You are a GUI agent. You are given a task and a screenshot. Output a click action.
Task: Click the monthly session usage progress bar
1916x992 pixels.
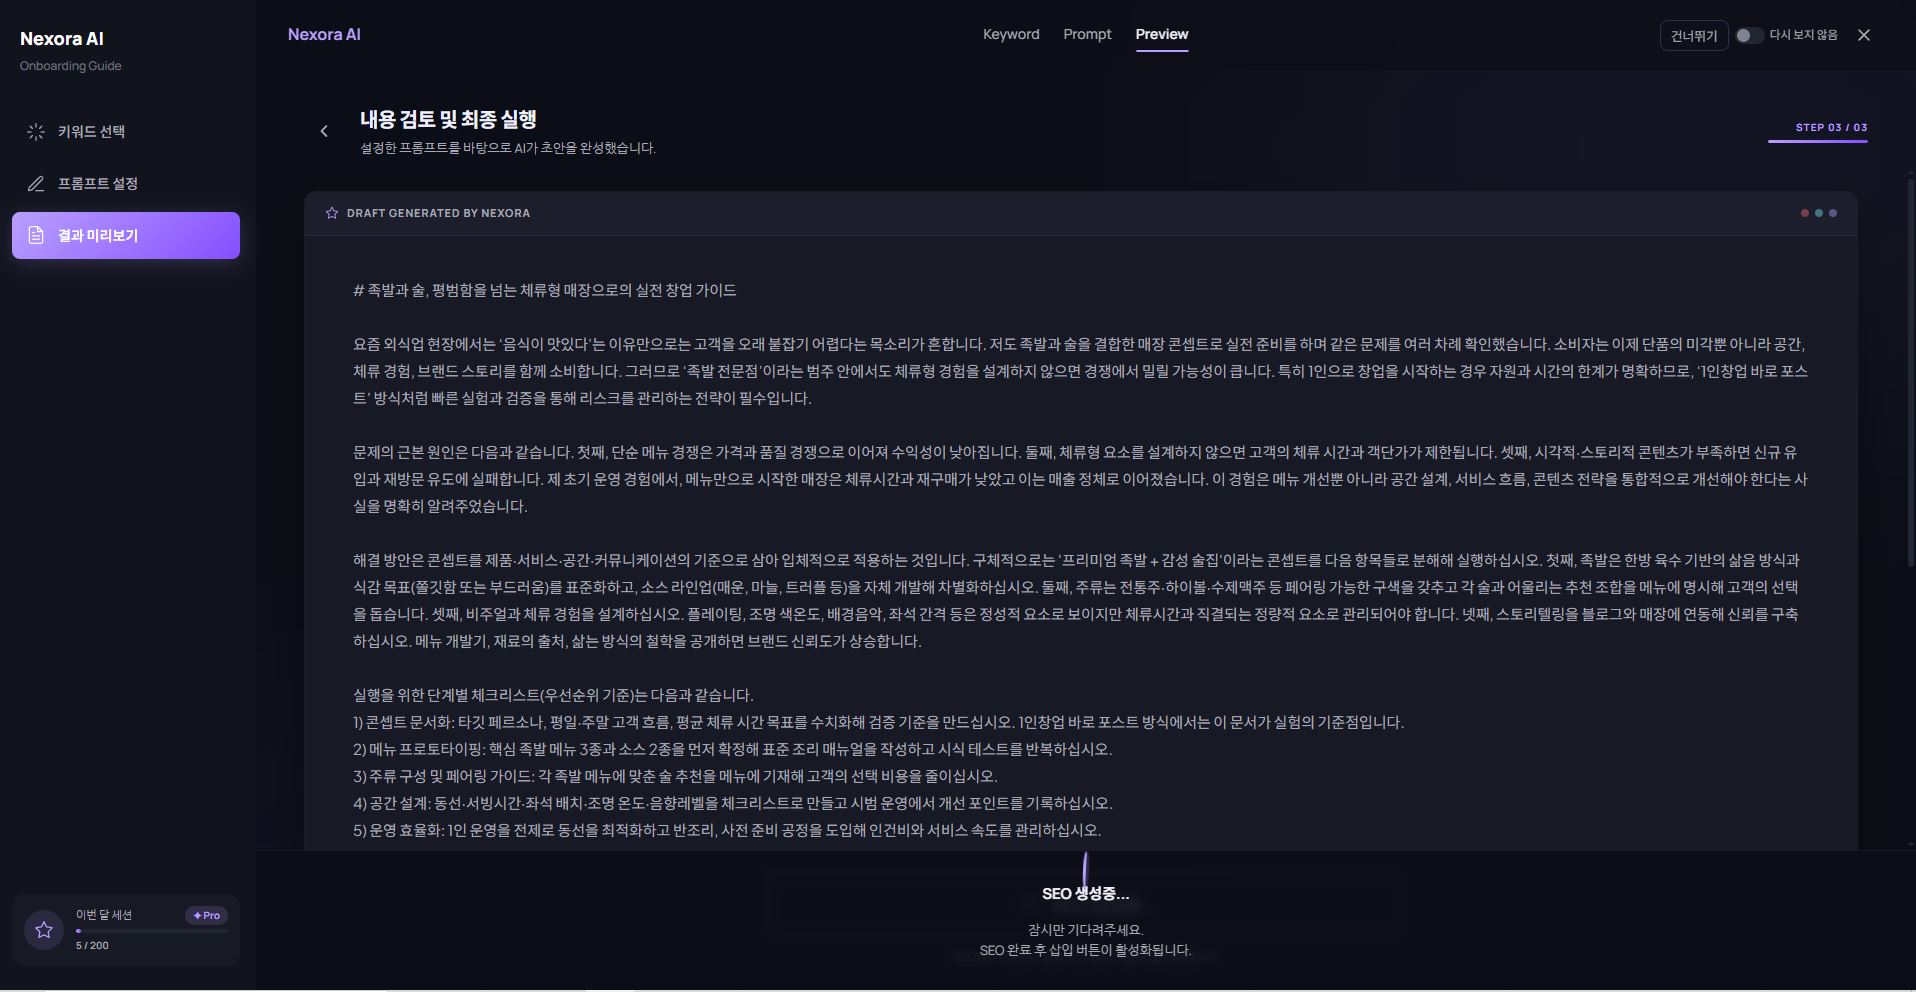[x=152, y=931]
